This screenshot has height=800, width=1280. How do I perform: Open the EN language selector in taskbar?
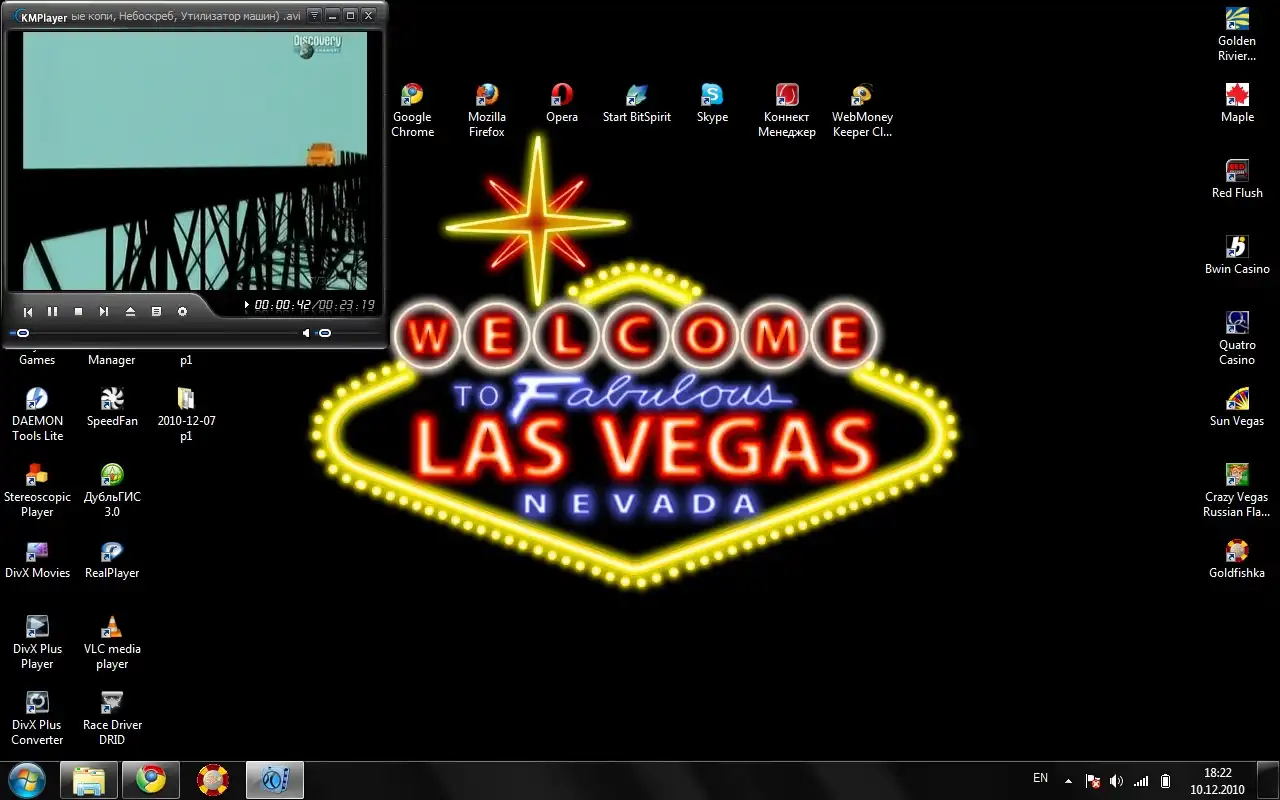1040,778
